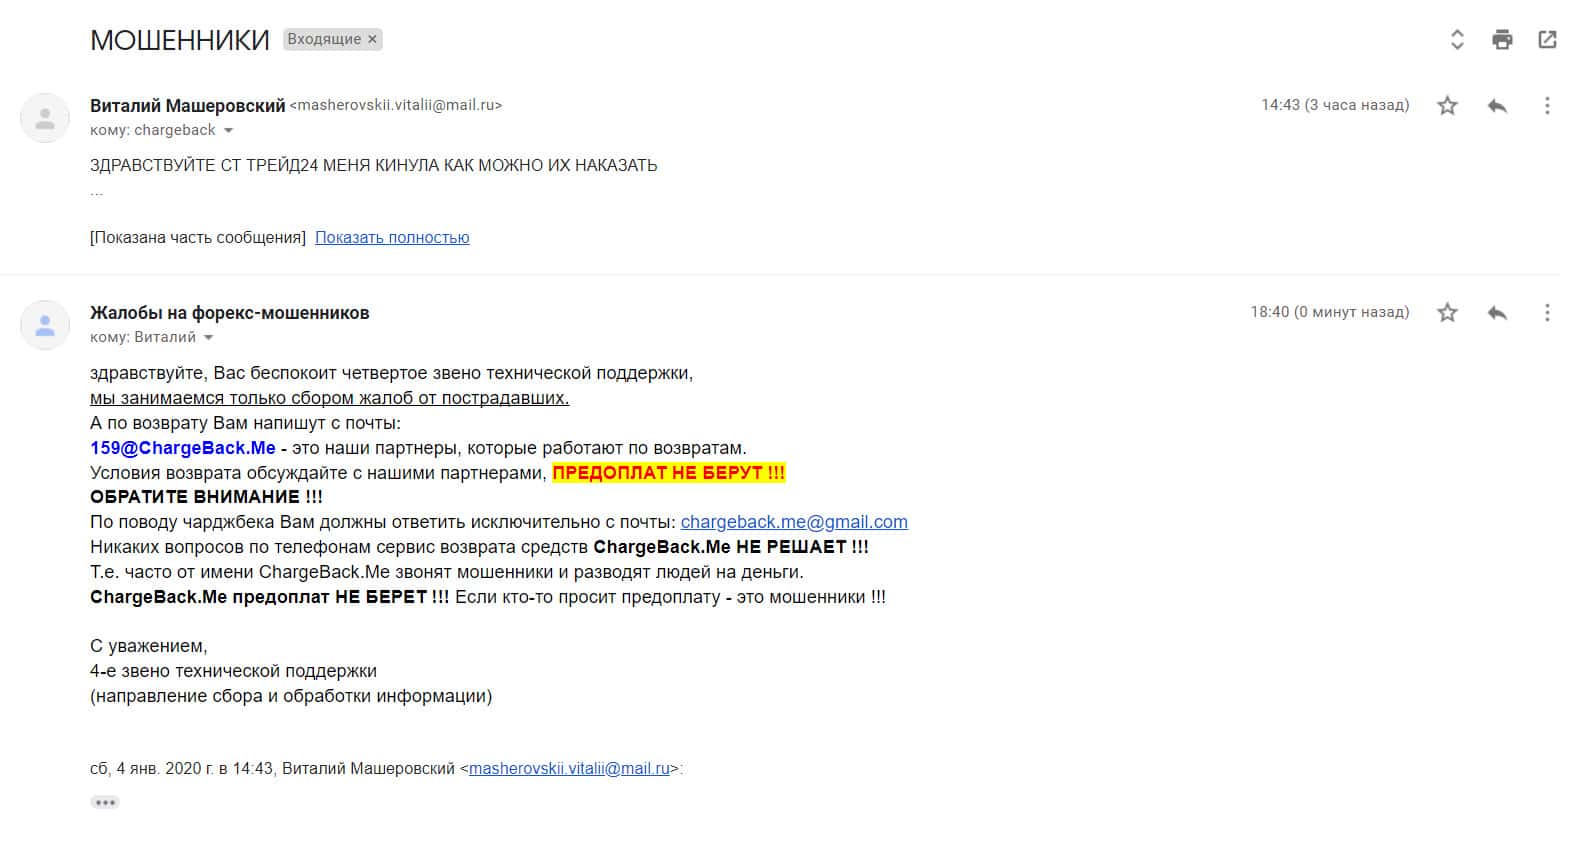Open the masherovskii.vitalii@mail.ru link in the quote
Image resolution: width=1578 pixels, height=863 pixels.
click(569, 769)
